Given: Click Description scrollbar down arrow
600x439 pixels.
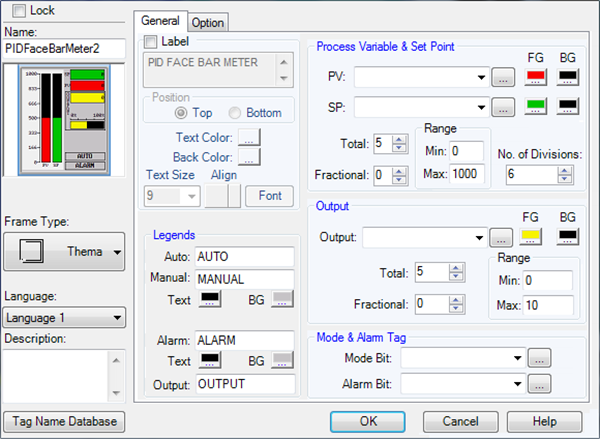Looking at the screenshot, I should click(x=116, y=393).
